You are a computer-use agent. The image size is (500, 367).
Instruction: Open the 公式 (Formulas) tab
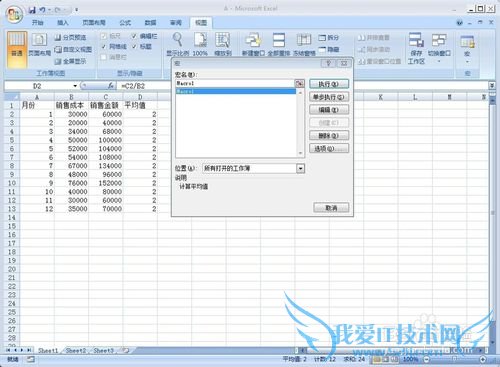(125, 23)
